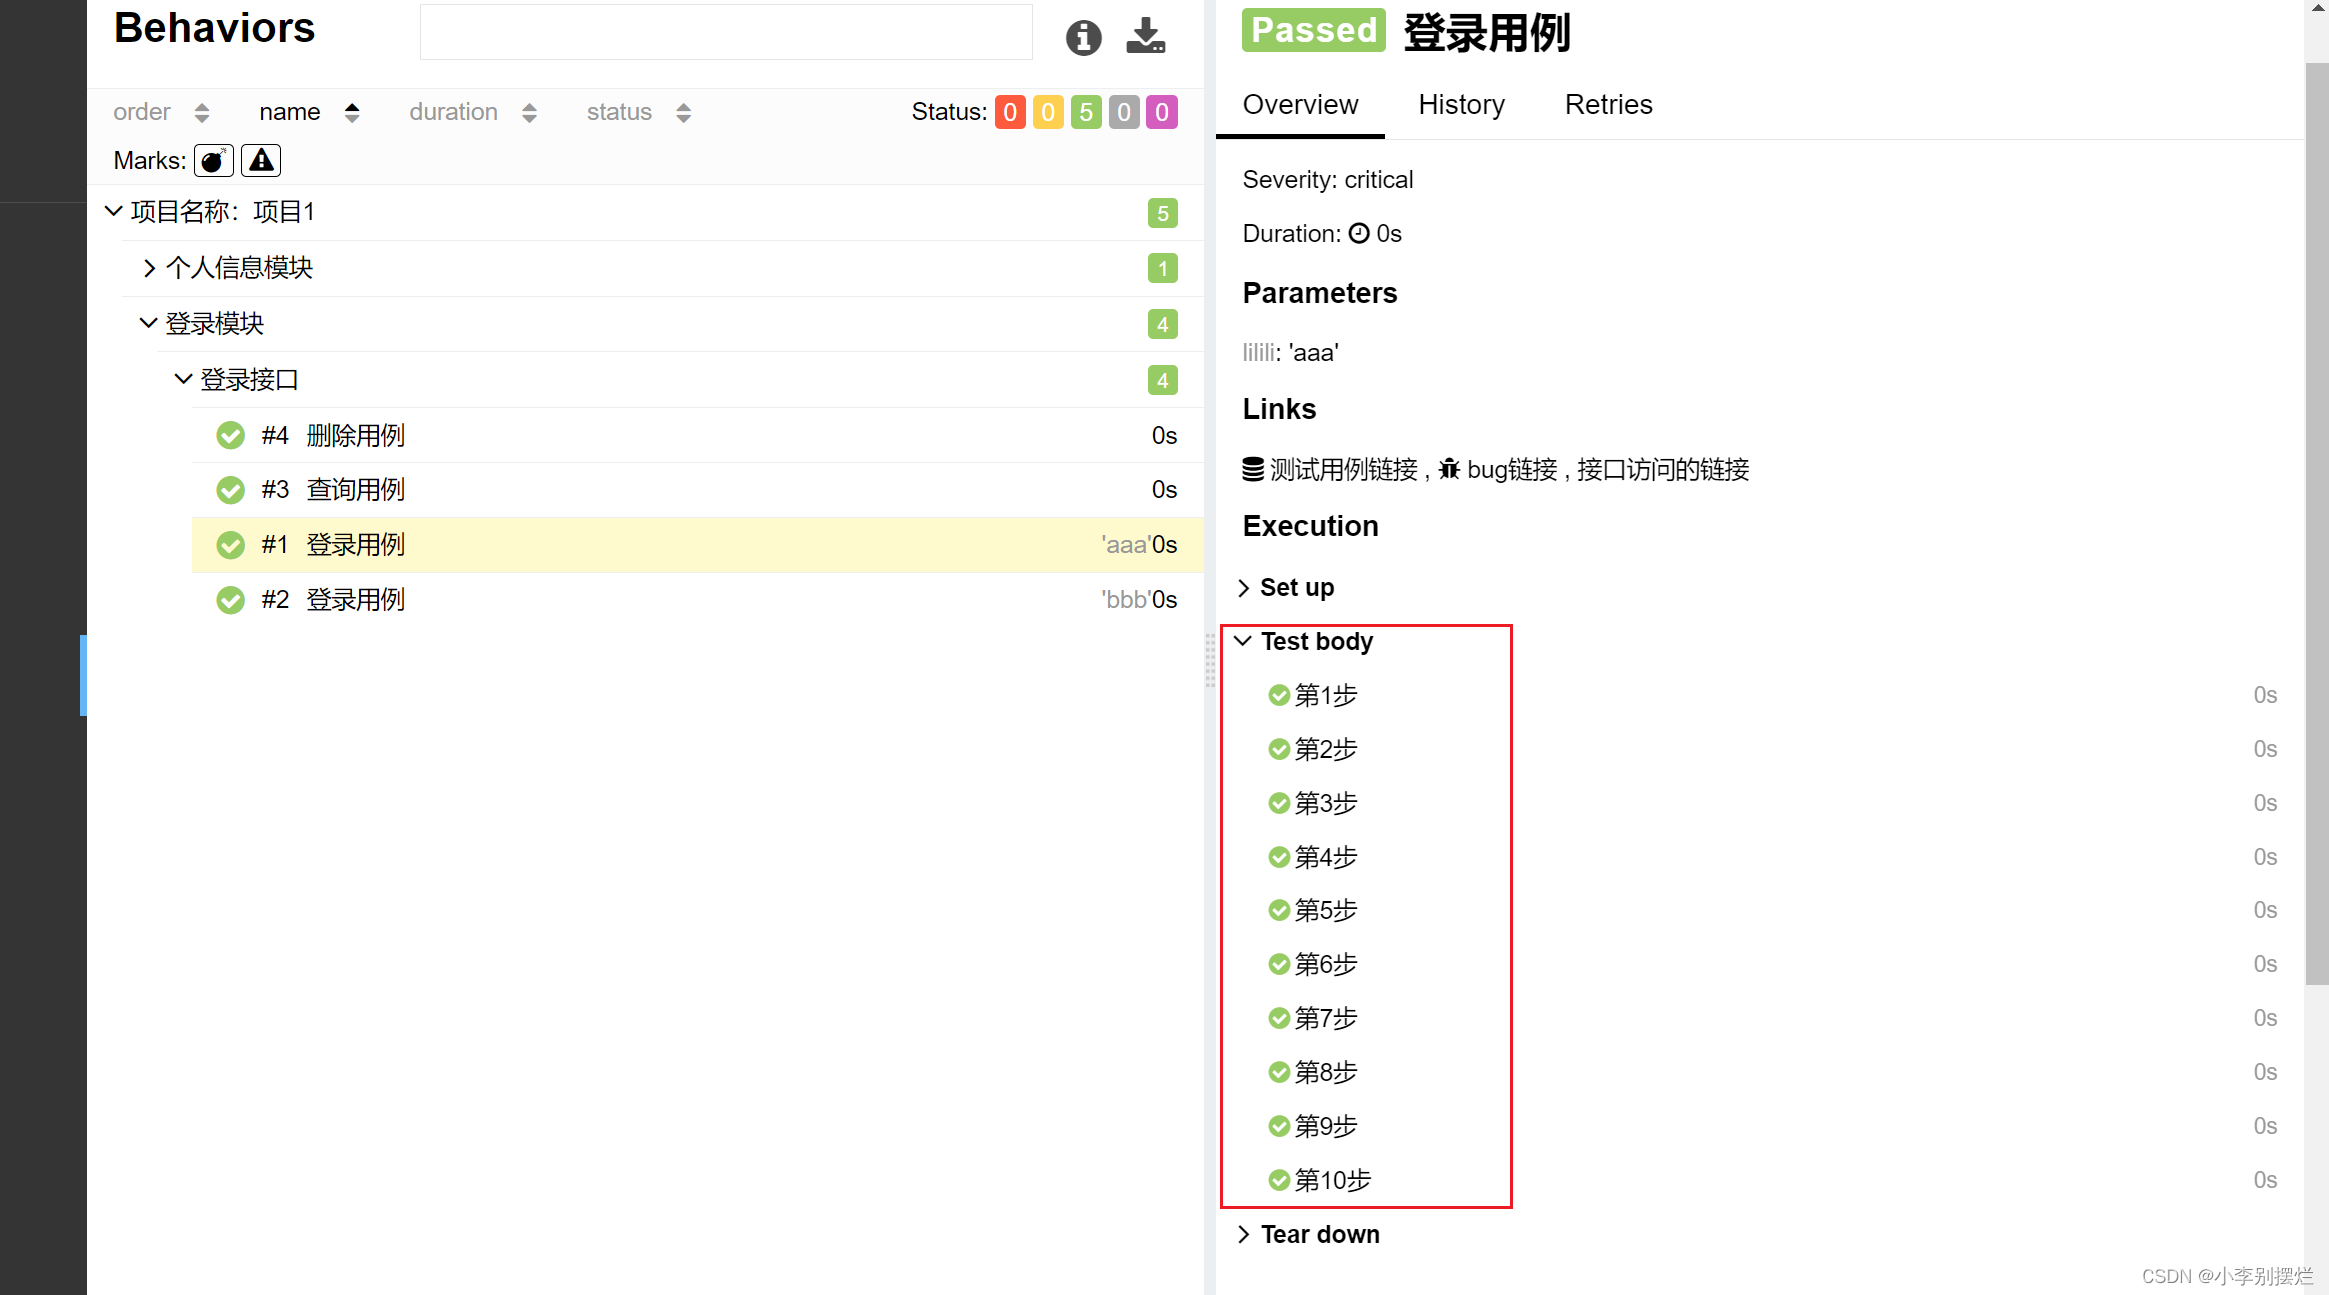Click the bug icon in Links
Screen dimensions: 2329x1295
click(x=1449, y=469)
